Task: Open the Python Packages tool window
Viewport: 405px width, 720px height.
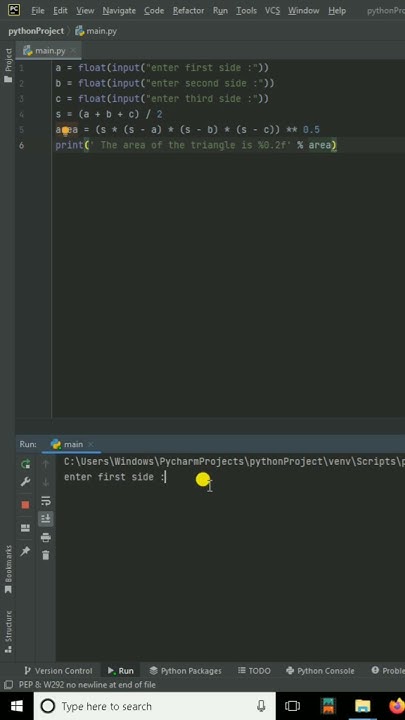Action: coord(186,671)
